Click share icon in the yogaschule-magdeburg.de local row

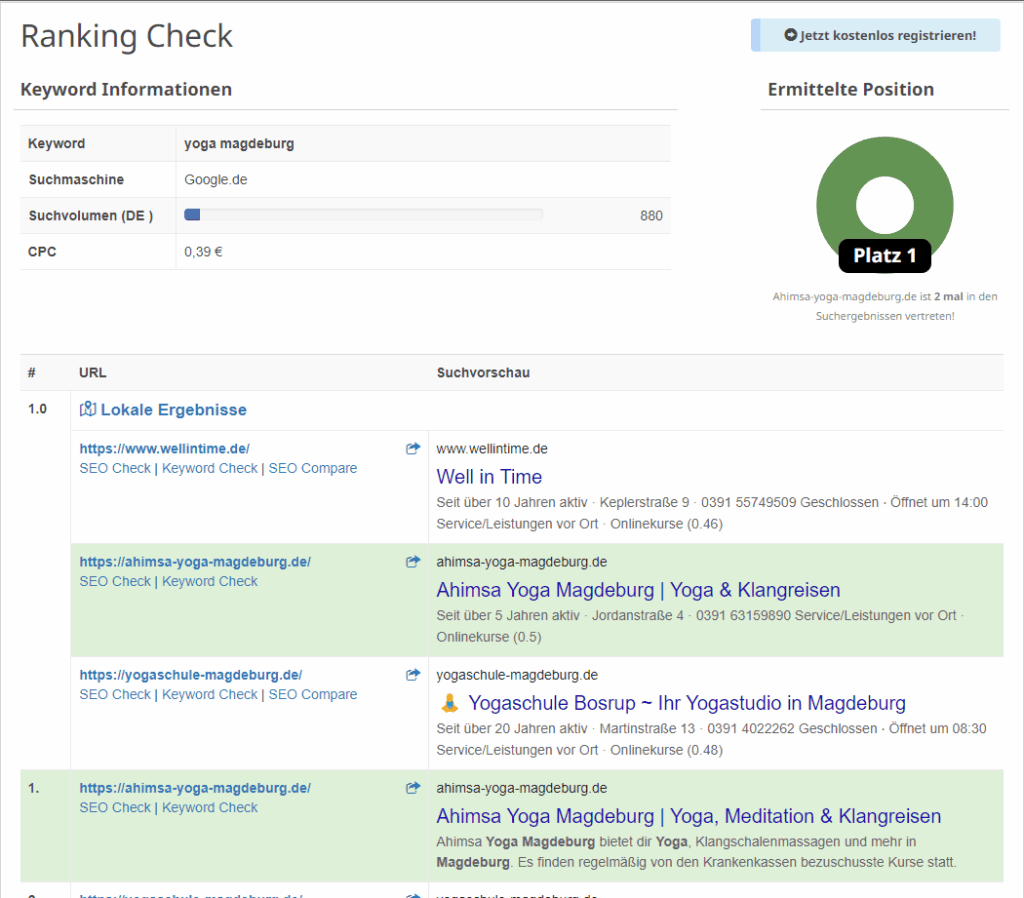point(413,675)
